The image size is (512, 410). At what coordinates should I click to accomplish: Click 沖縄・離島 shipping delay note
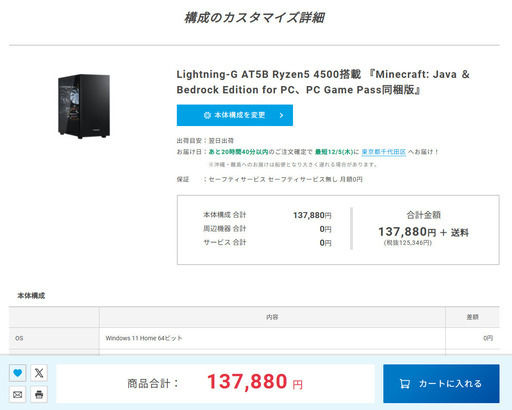click(x=293, y=165)
